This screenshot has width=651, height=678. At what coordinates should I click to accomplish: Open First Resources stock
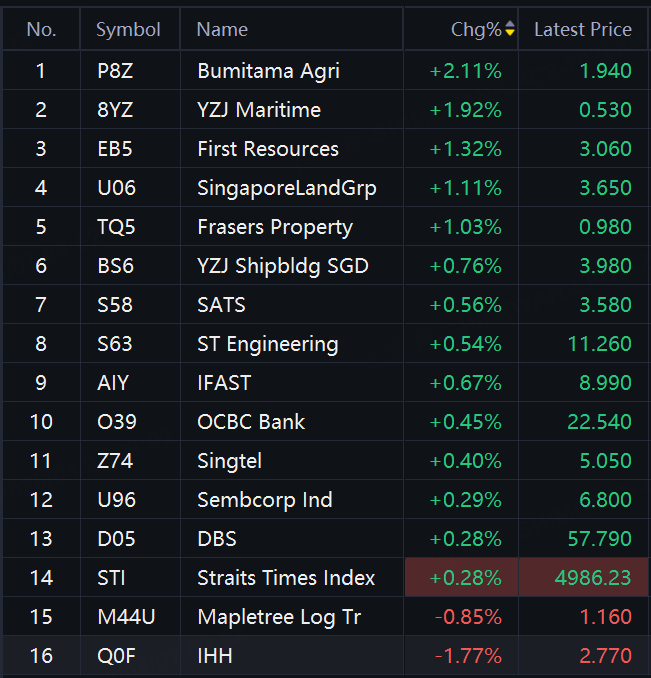point(268,149)
